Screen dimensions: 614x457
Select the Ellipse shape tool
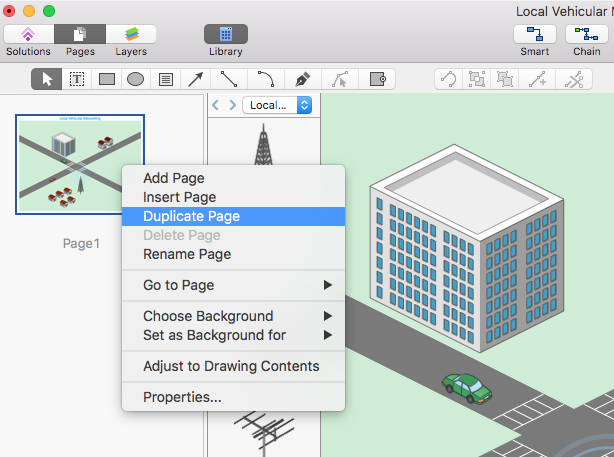[135, 79]
